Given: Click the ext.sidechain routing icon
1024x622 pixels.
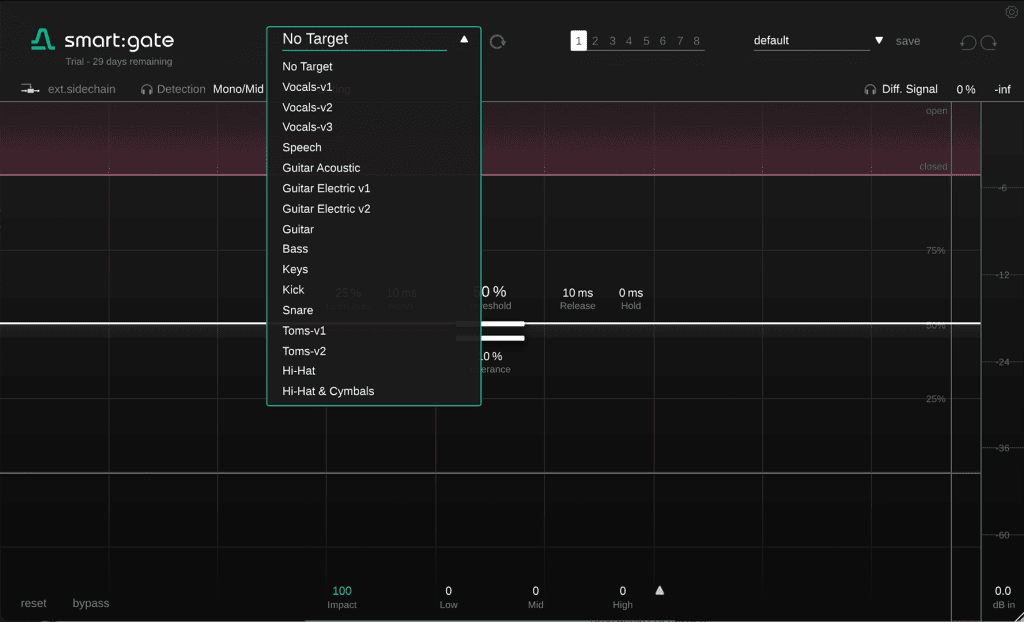Looking at the screenshot, I should tap(30, 89).
